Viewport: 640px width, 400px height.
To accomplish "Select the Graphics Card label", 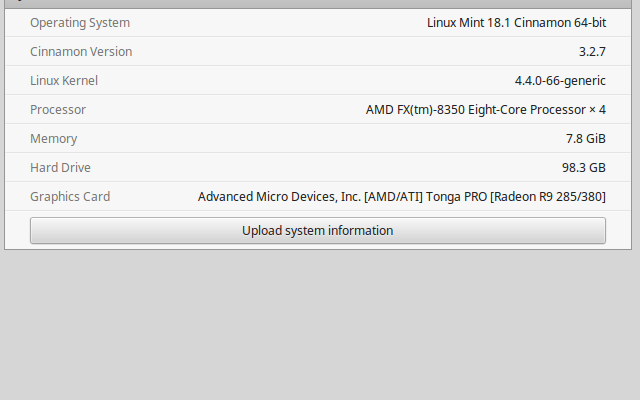I will (x=70, y=197).
